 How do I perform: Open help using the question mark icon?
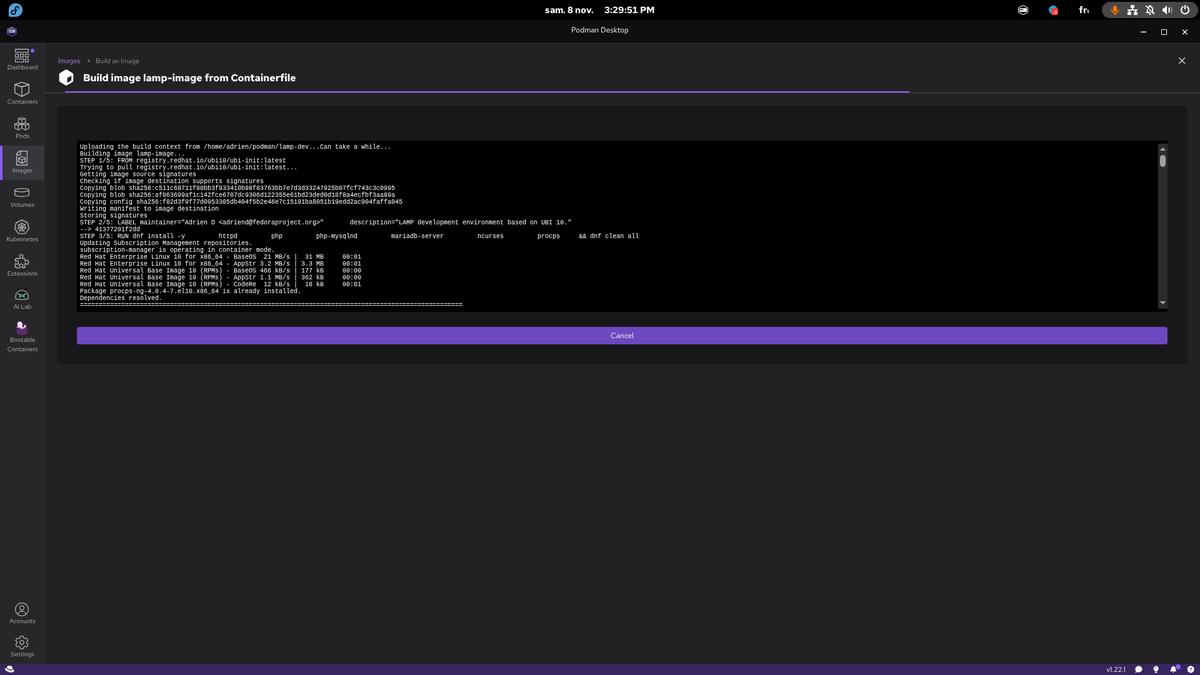point(1189,668)
